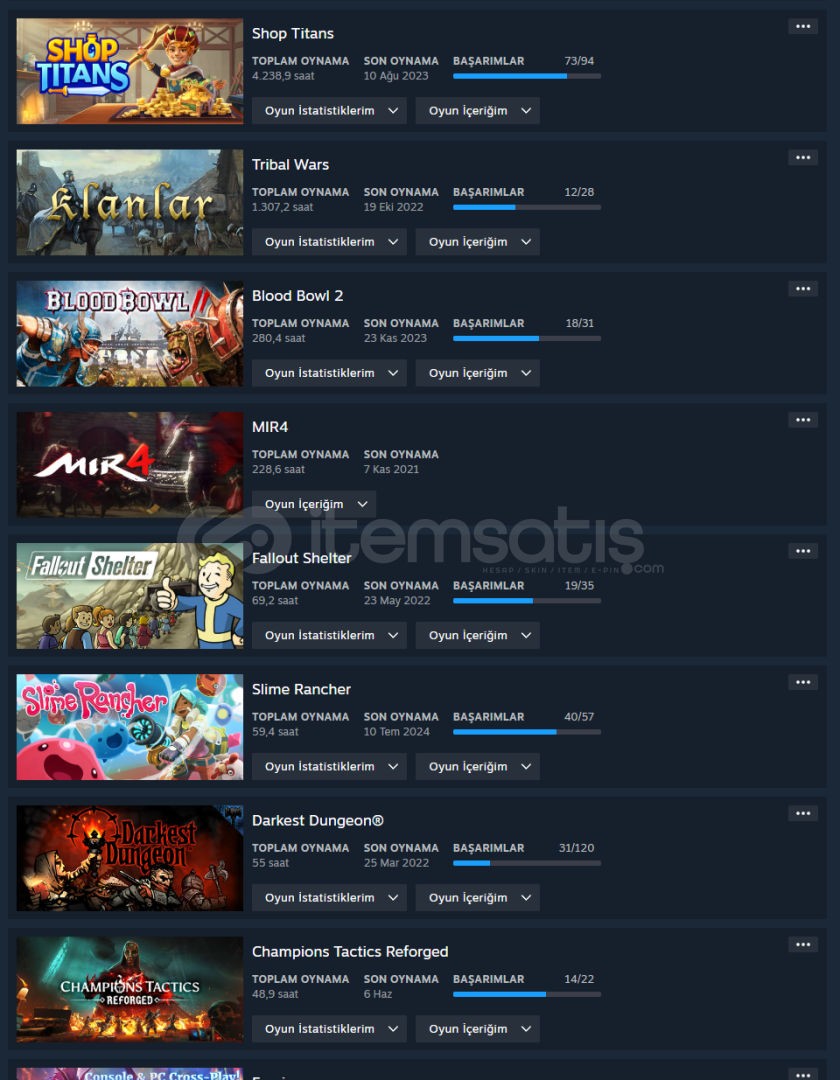Screen dimensions: 840x1080
Task: Click the Champions Tactics Reforged ellipsis icon
Action: tap(803, 944)
